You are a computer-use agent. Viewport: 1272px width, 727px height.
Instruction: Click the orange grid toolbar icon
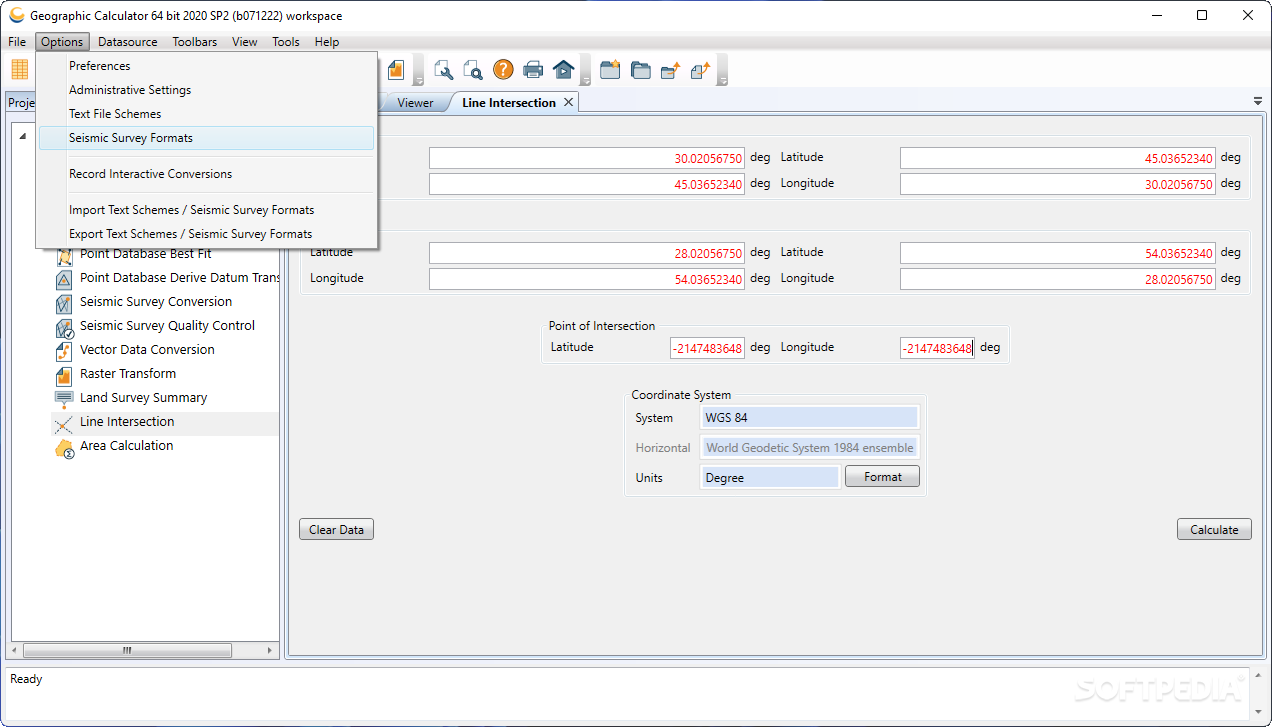click(x=20, y=69)
